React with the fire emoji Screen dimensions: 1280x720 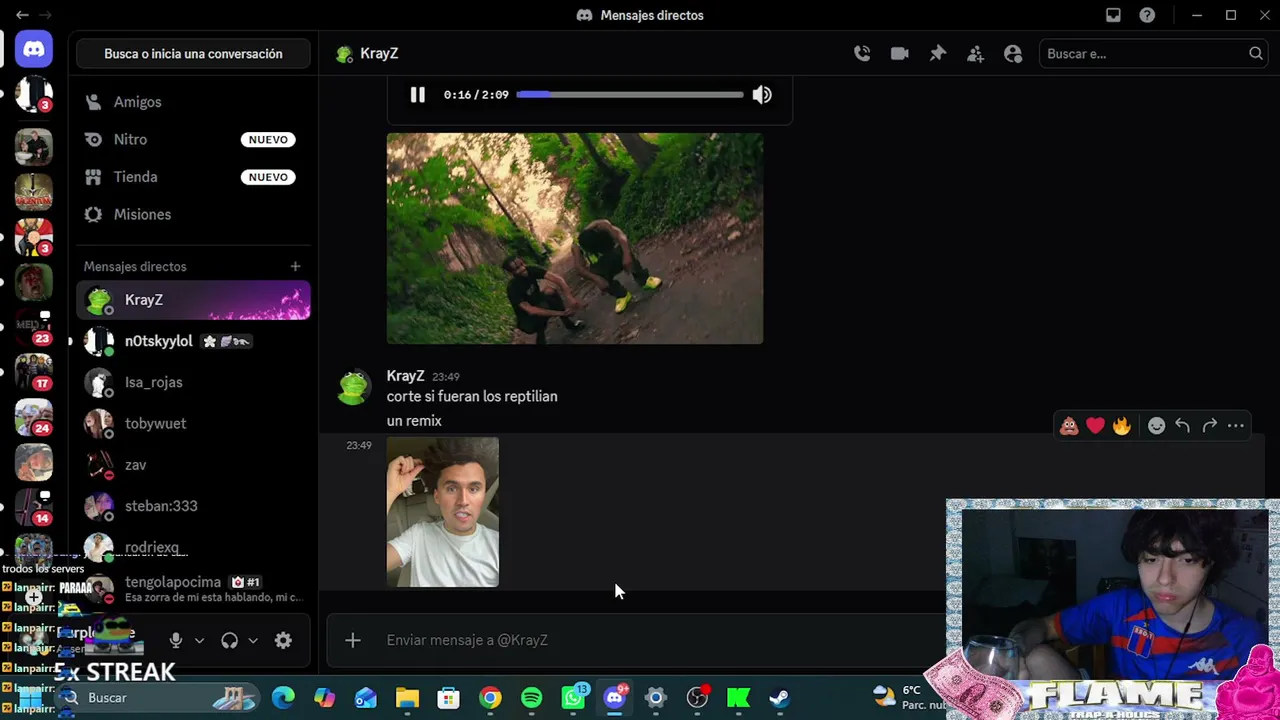tap(1122, 426)
